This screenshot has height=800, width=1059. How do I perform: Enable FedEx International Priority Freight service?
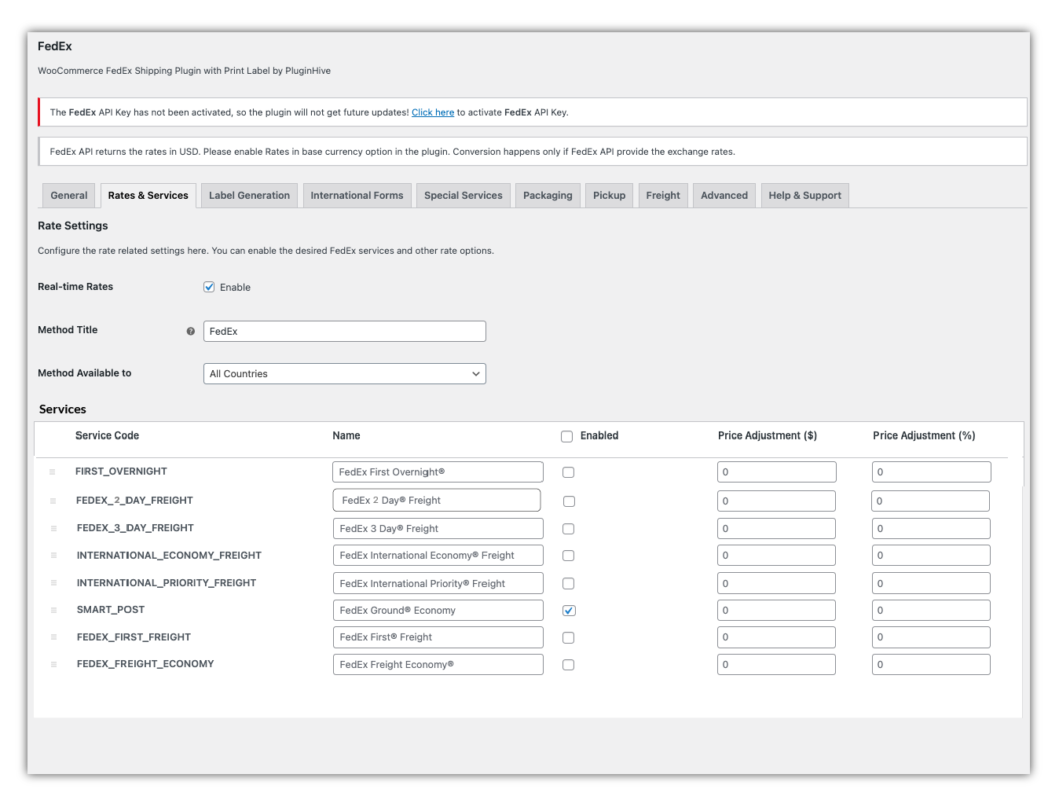click(x=569, y=583)
